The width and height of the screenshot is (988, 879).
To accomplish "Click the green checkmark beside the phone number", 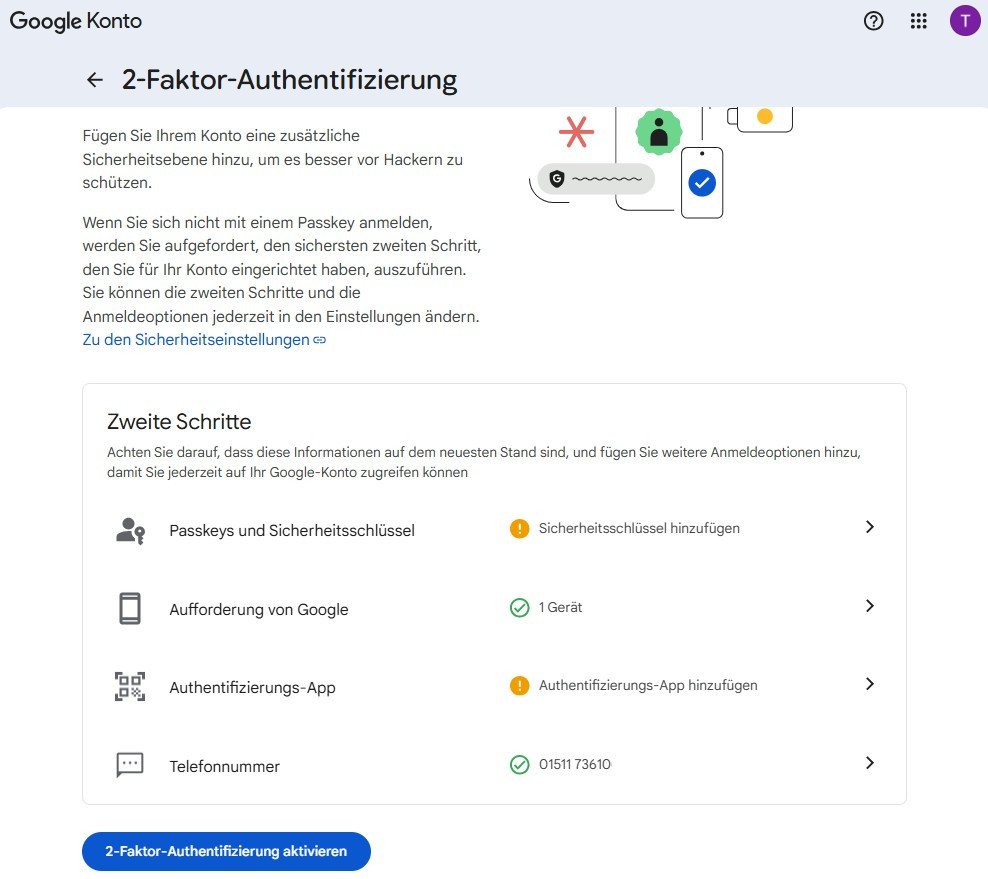I will coord(519,764).
